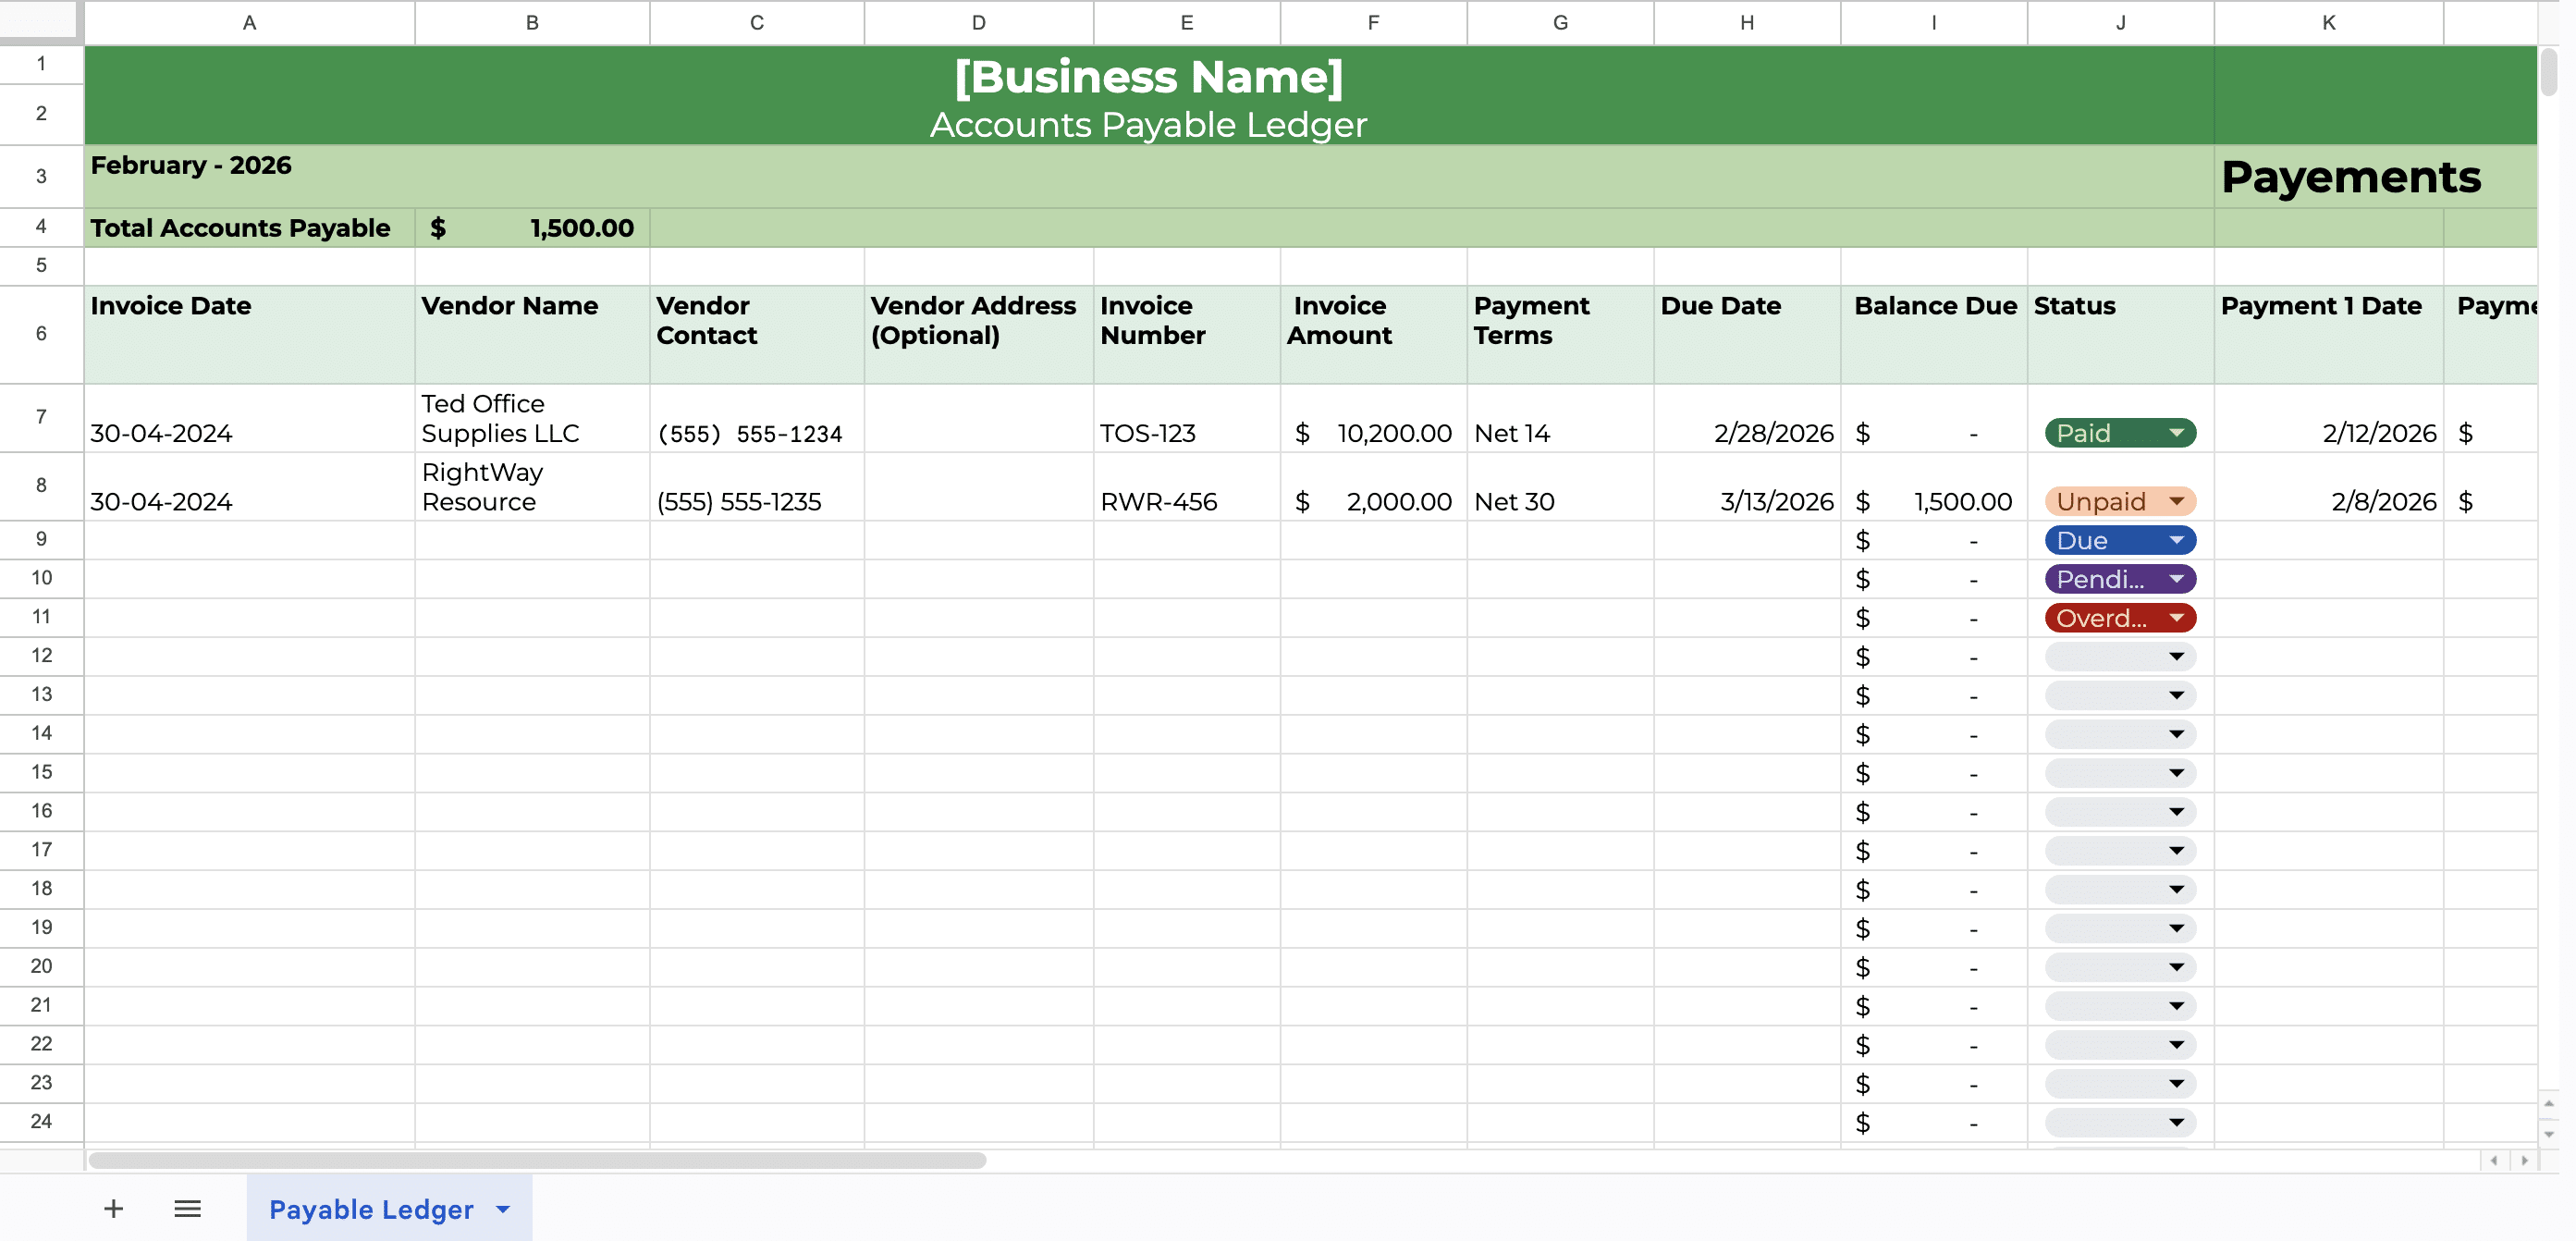Select the Invoice Amount column header cell
The image size is (2576, 1241).
[1372, 333]
